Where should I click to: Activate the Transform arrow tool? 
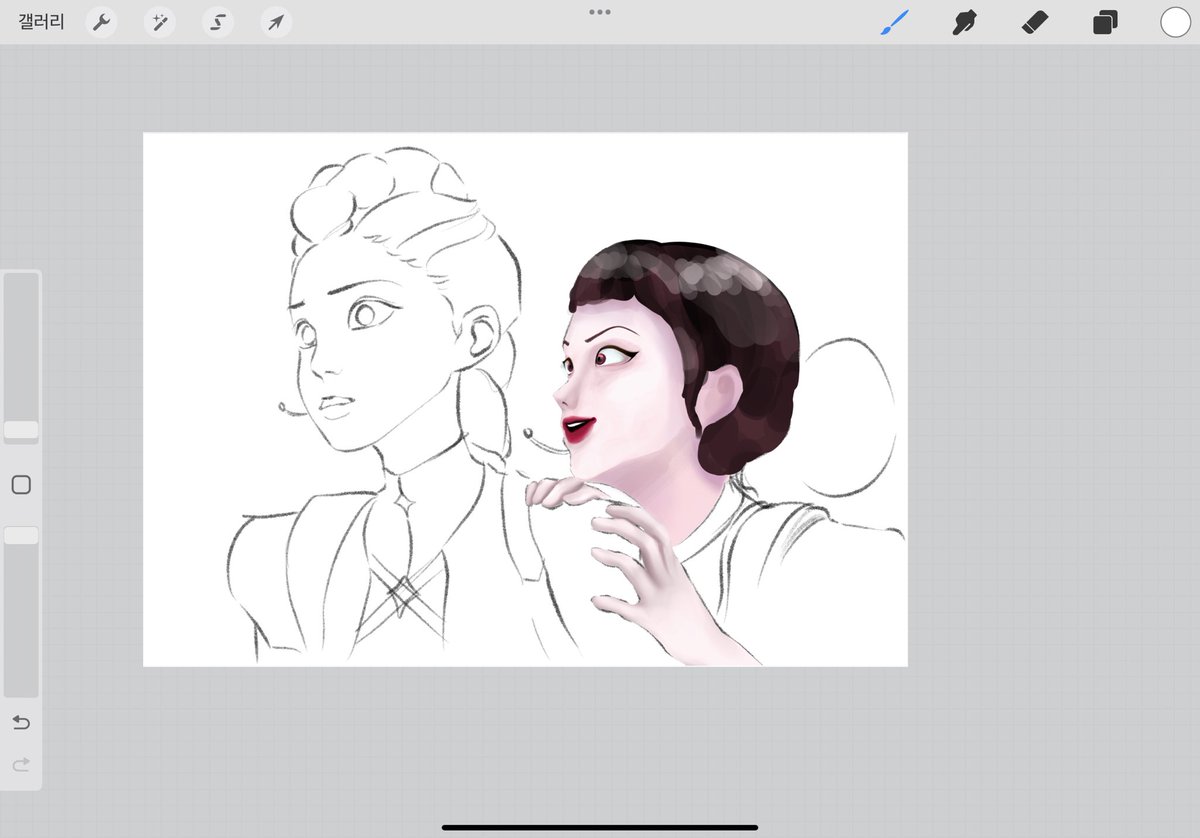(276, 22)
